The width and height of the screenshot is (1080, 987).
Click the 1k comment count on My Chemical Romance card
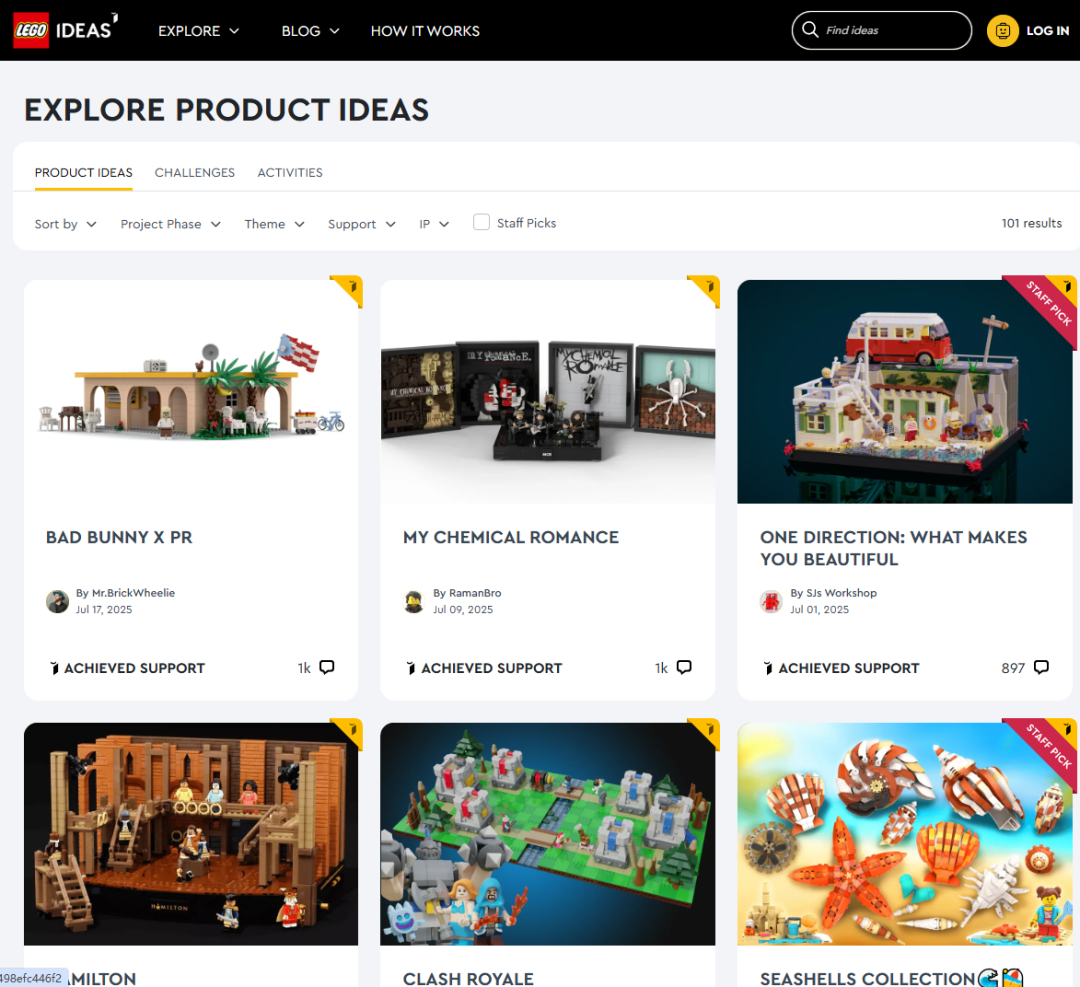[x=661, y=668]
